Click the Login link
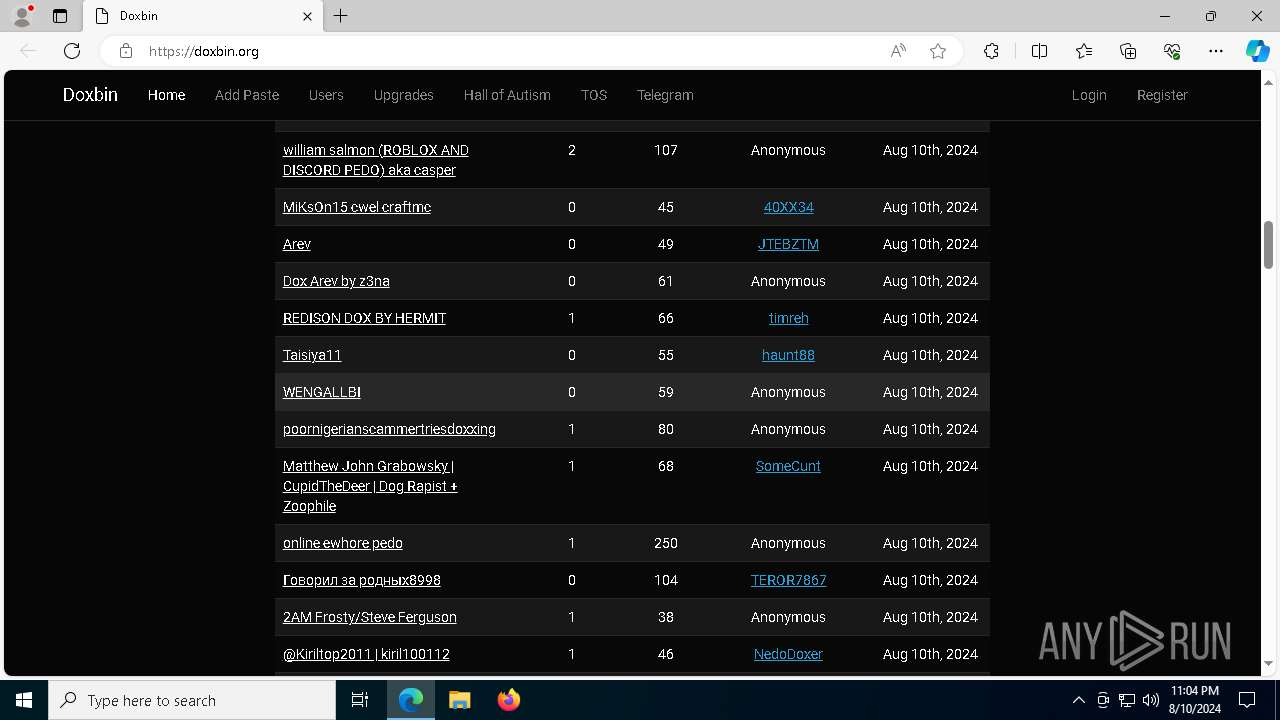This screenshot has width=1280, height=720. click(x=1089, y=95)
